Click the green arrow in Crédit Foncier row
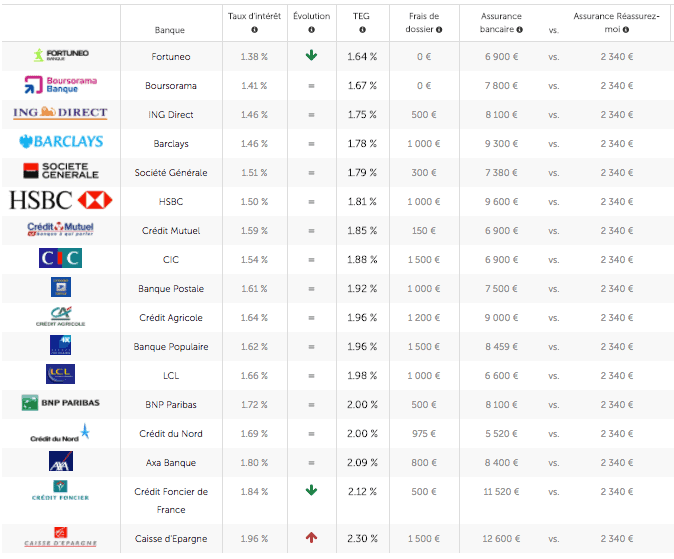The width and height of the screenshot is (674, 559). point(311,491)
